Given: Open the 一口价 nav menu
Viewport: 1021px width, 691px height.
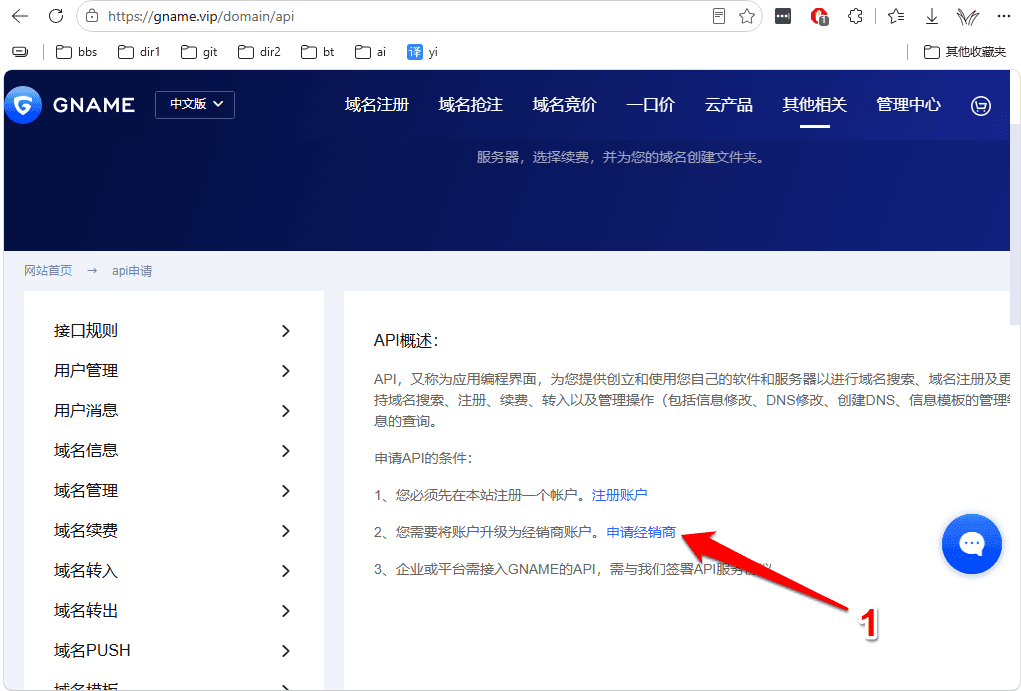Looking at the screenshot, I should [650, 104].
